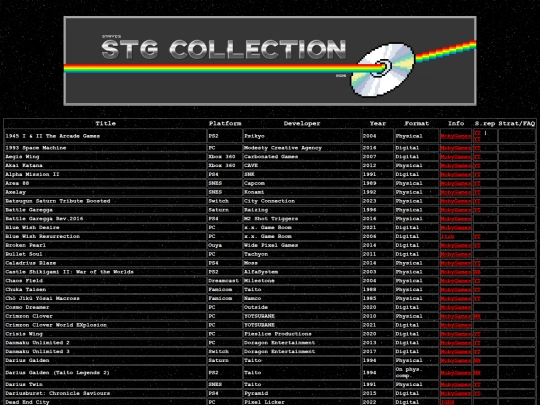Open YT replay link for Alpha Mission II
Viewport: 540px width, 405px height.
pyautogui.click(x=477, y=175)
